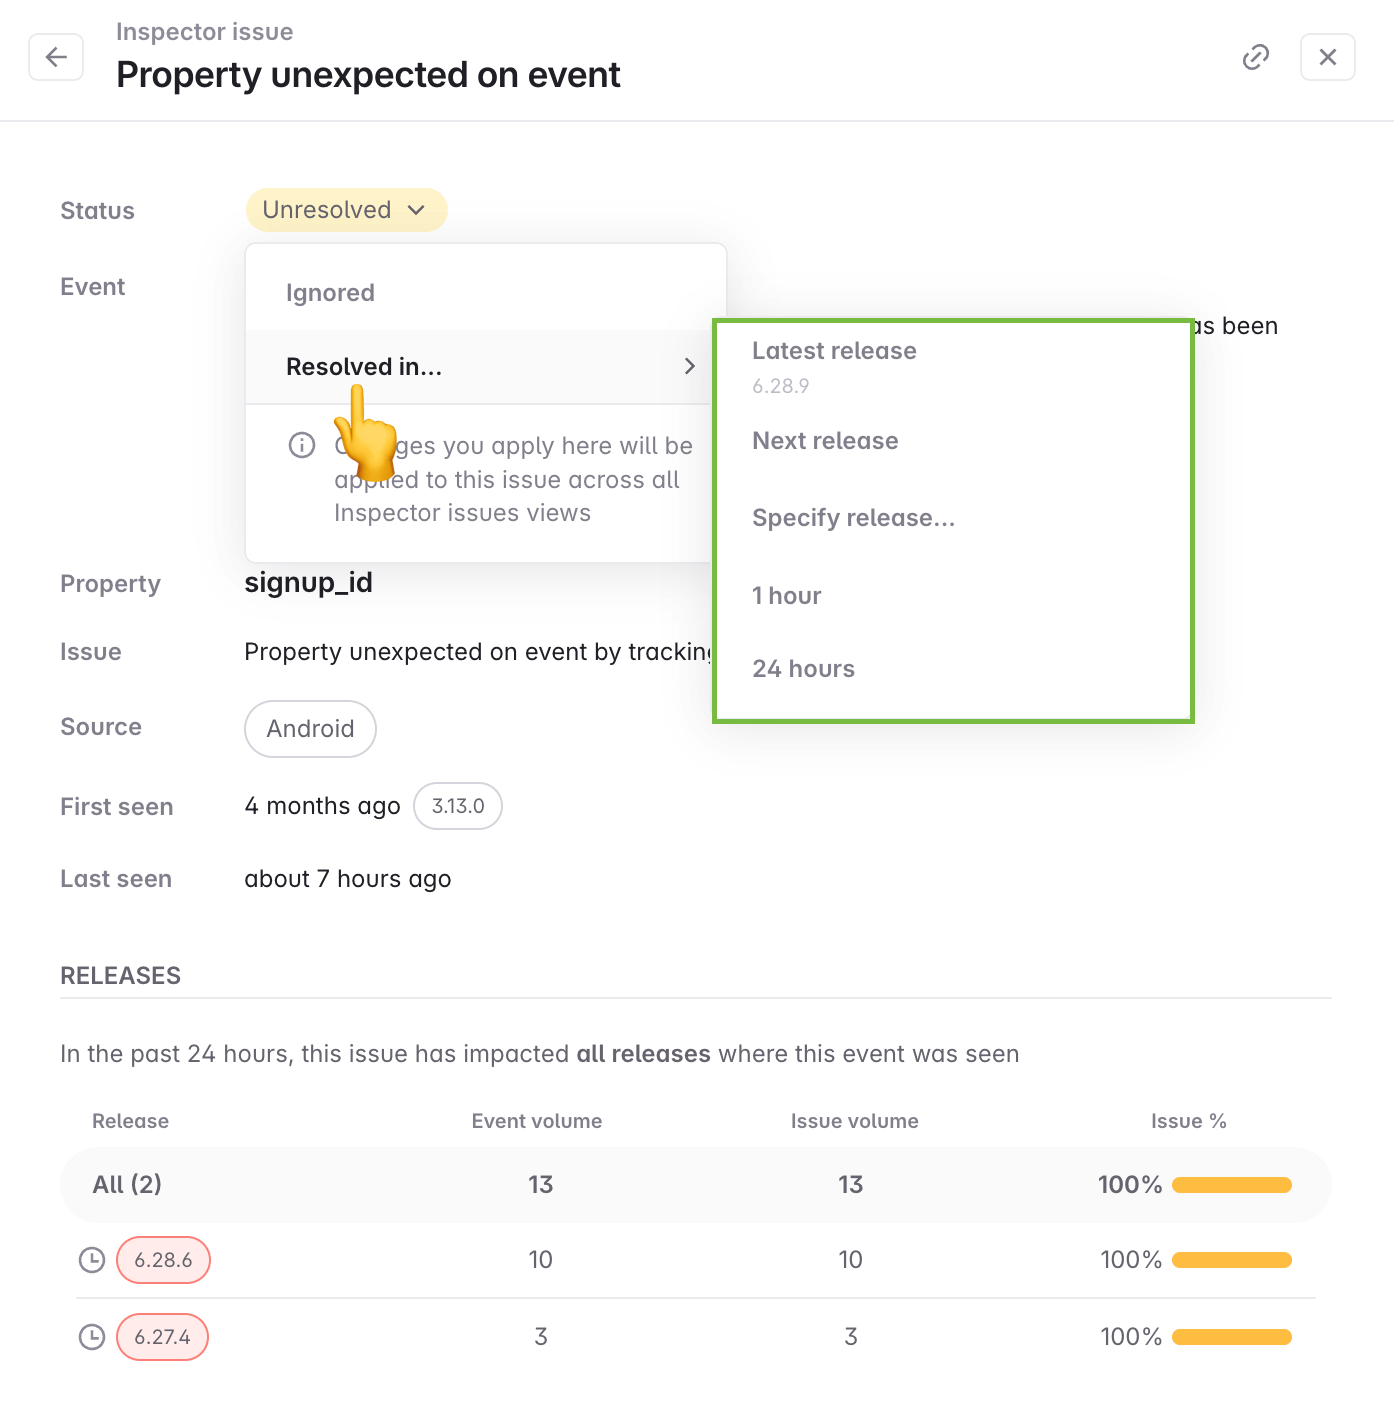This screenshot has width=1394, height=1410.
Task: Copy the issue link icon
Action: 1256,57
